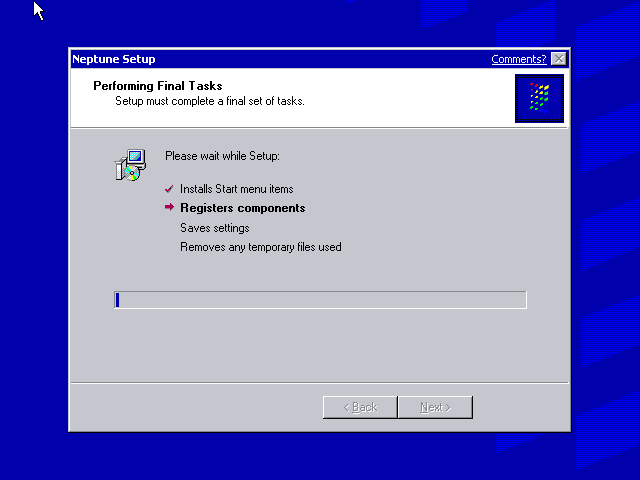Click the setup computer and CD icon
Viewport: 640px width, 480px height.
pyautogui.click(x=131, y=165)
